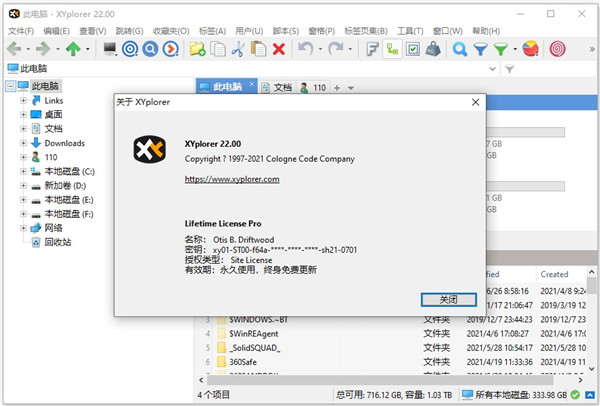Screen dimensions: 600x406
Task: Open the 编辑(E) menu
Action: tap(56, 31)
